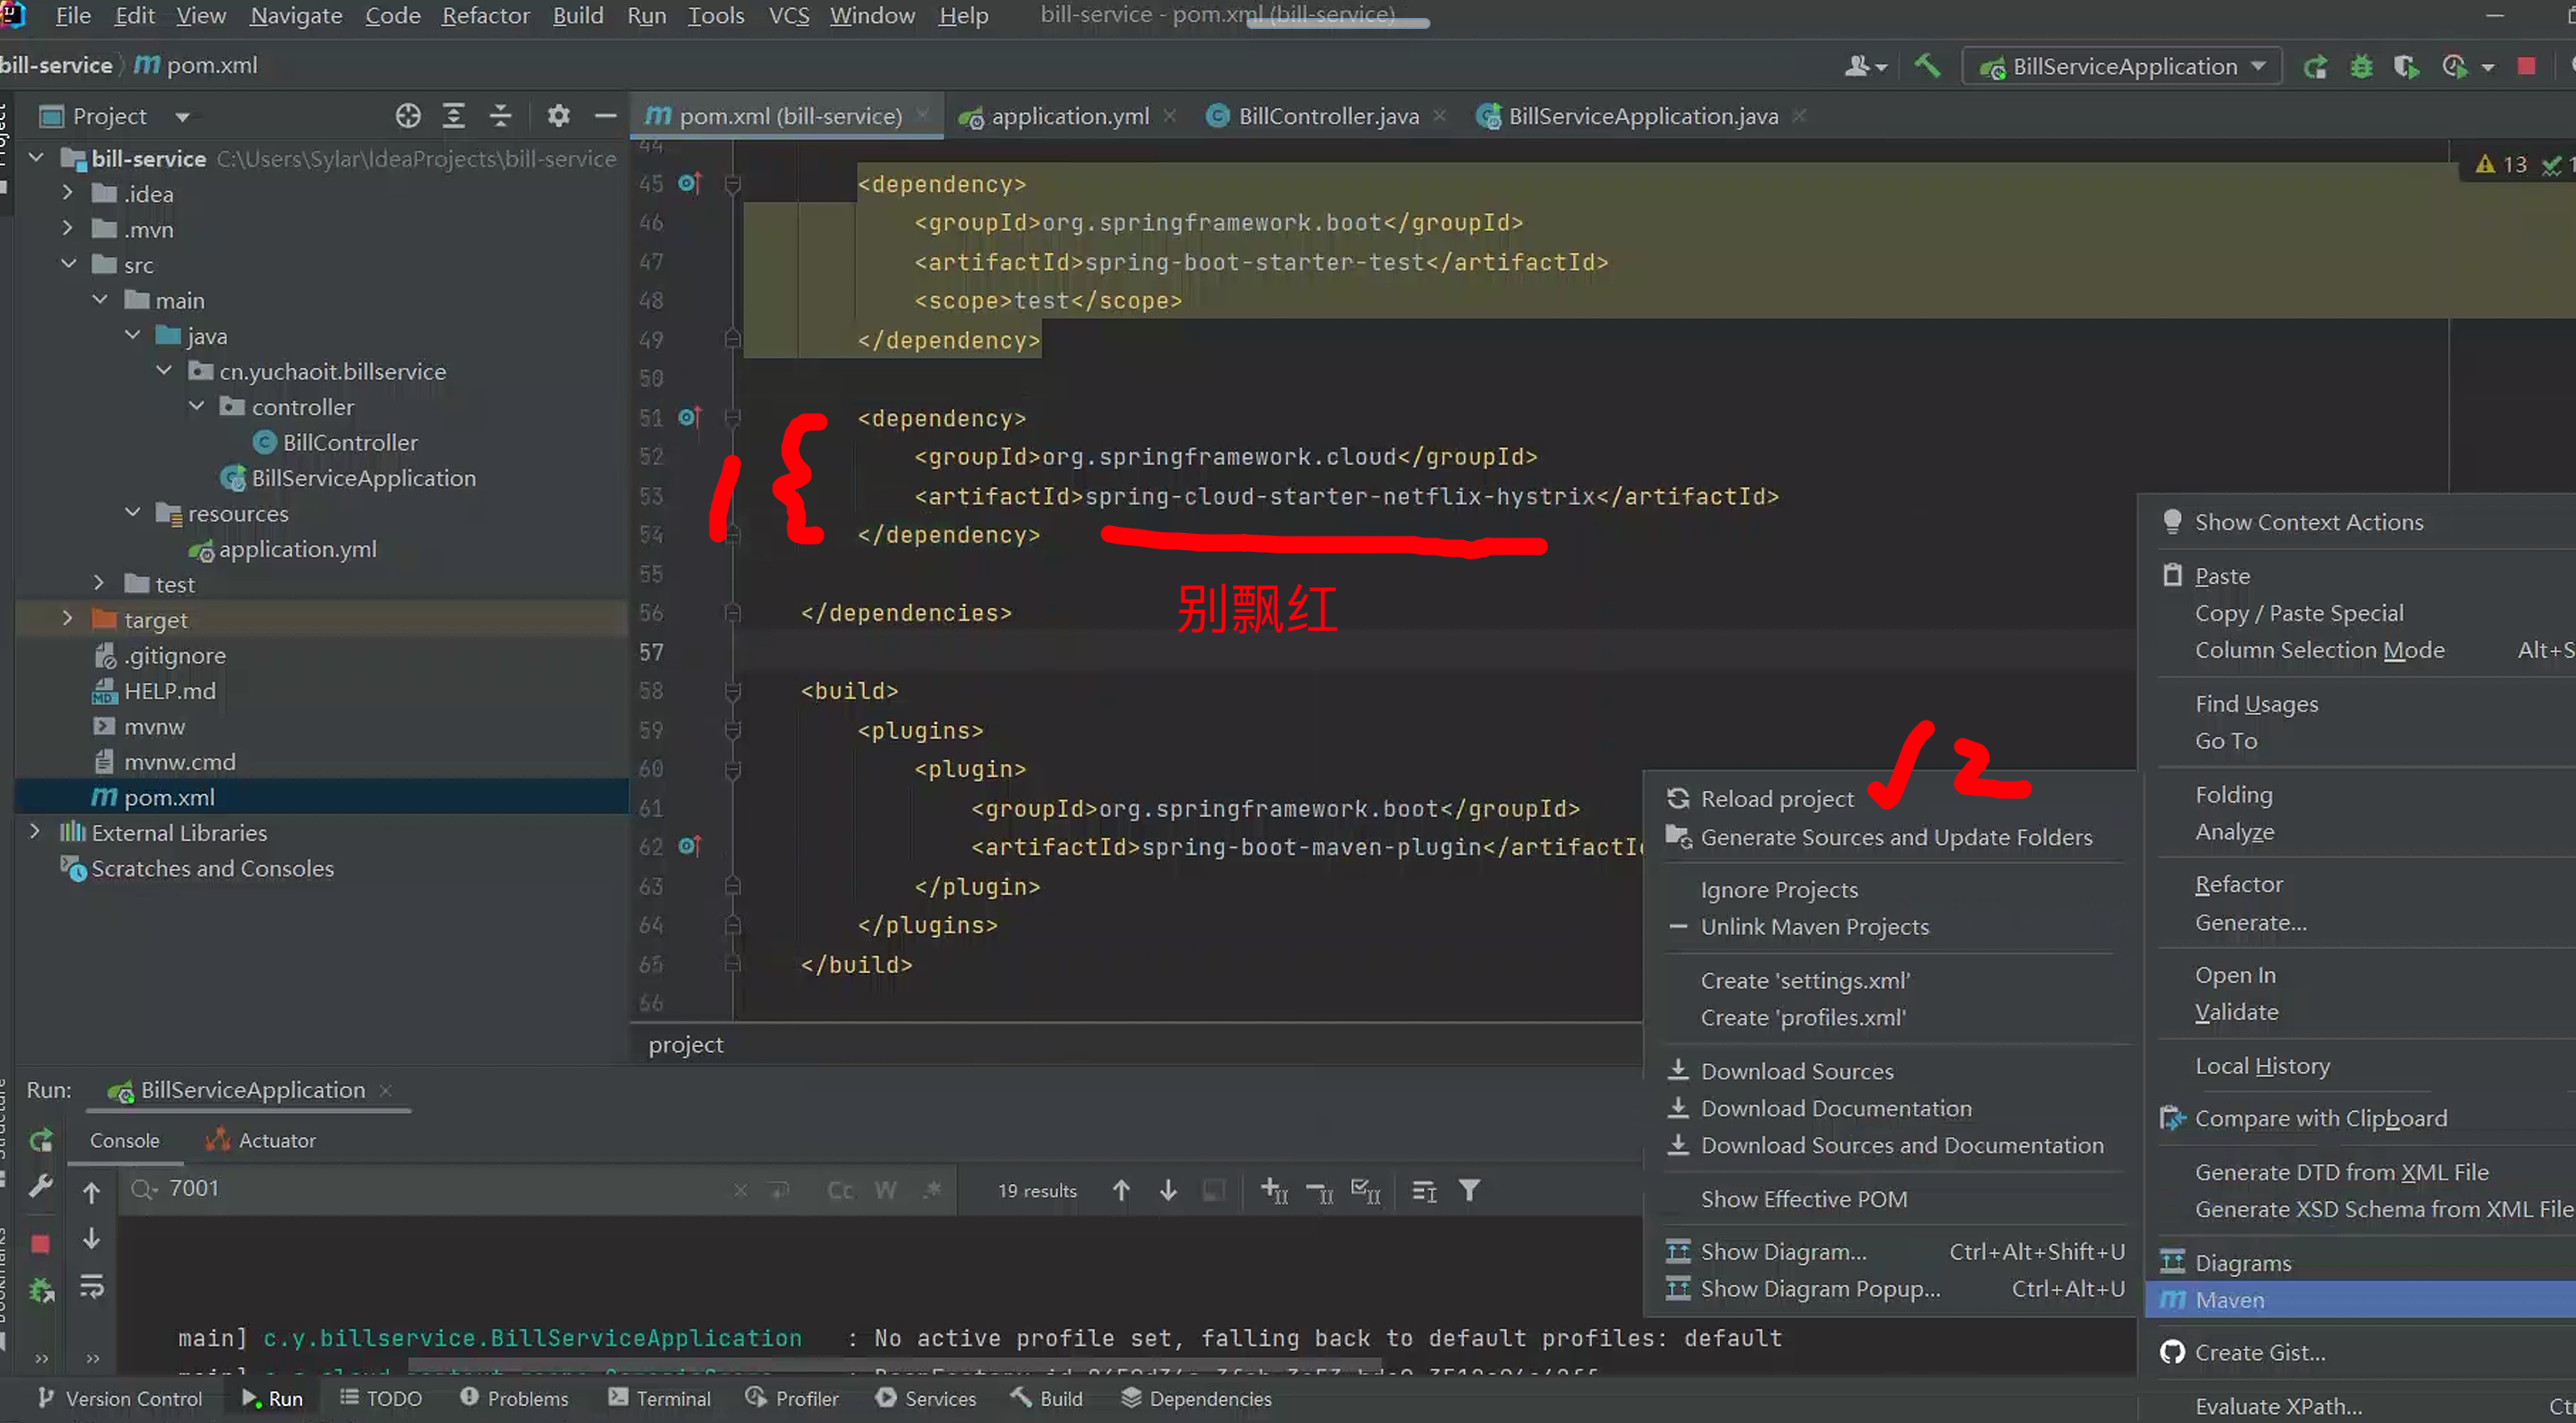
Task: Switch to application.yml editor tab
Action: (x=1069, y=116)
